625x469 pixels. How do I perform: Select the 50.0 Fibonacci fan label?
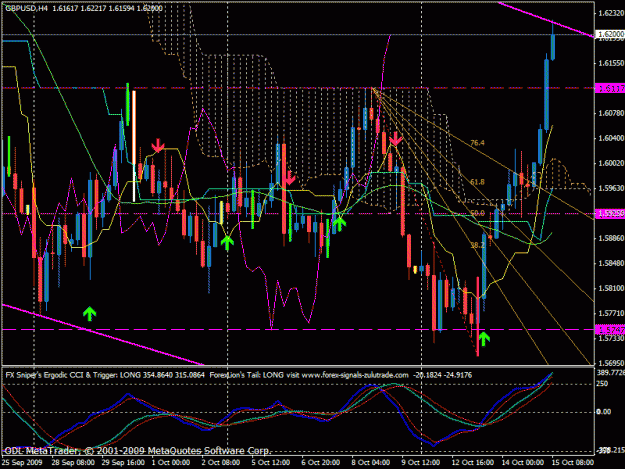477,213
